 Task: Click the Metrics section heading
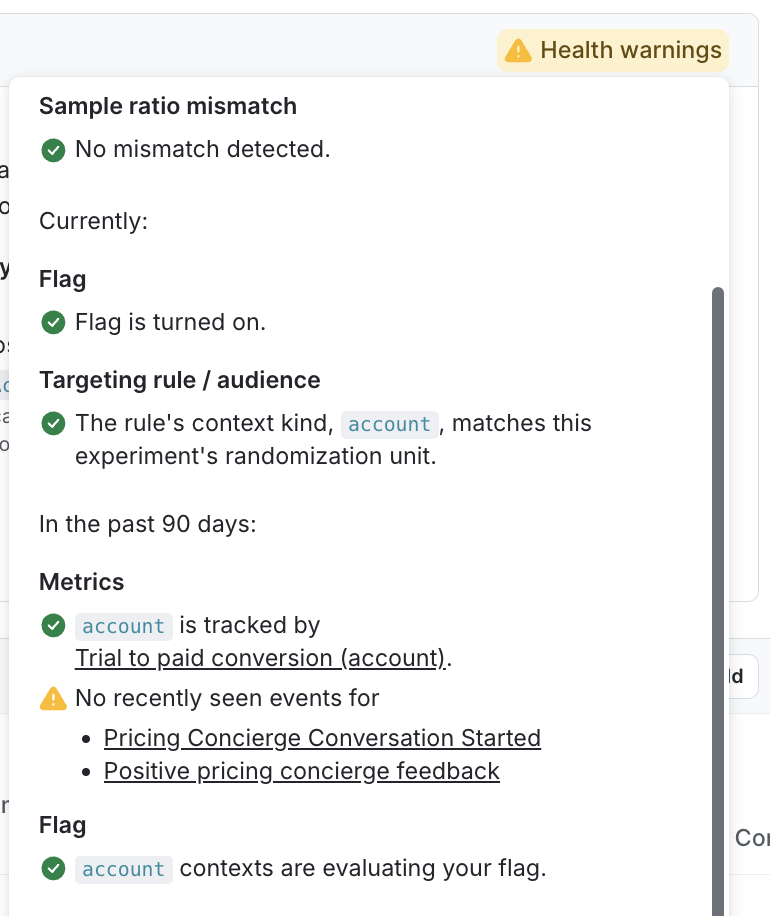pyautogui.click(x=82, y=582)
